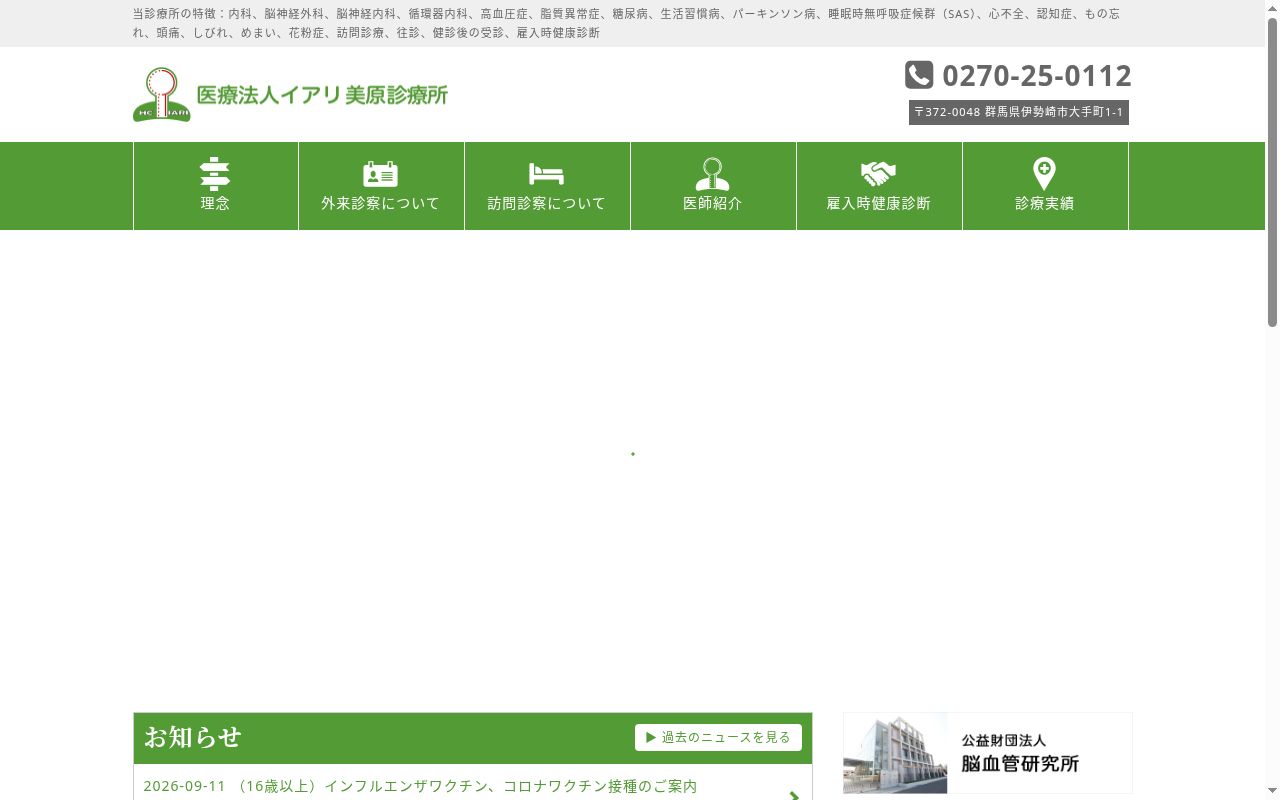The width and height of the screenshot is (1280, 800).
Task: Click the address 〒372-0048 群馬県伊勢崎市大手町1-1
Action: 1019,112
